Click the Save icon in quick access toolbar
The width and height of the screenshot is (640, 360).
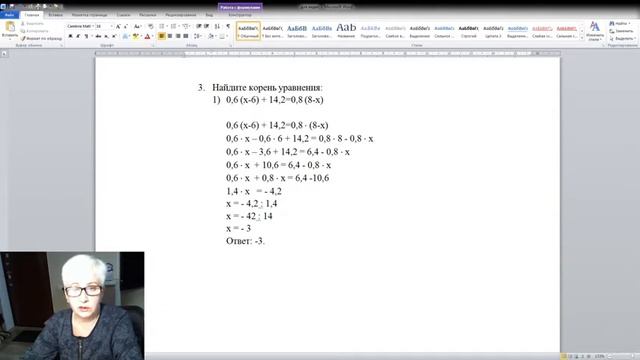point(11,6)
